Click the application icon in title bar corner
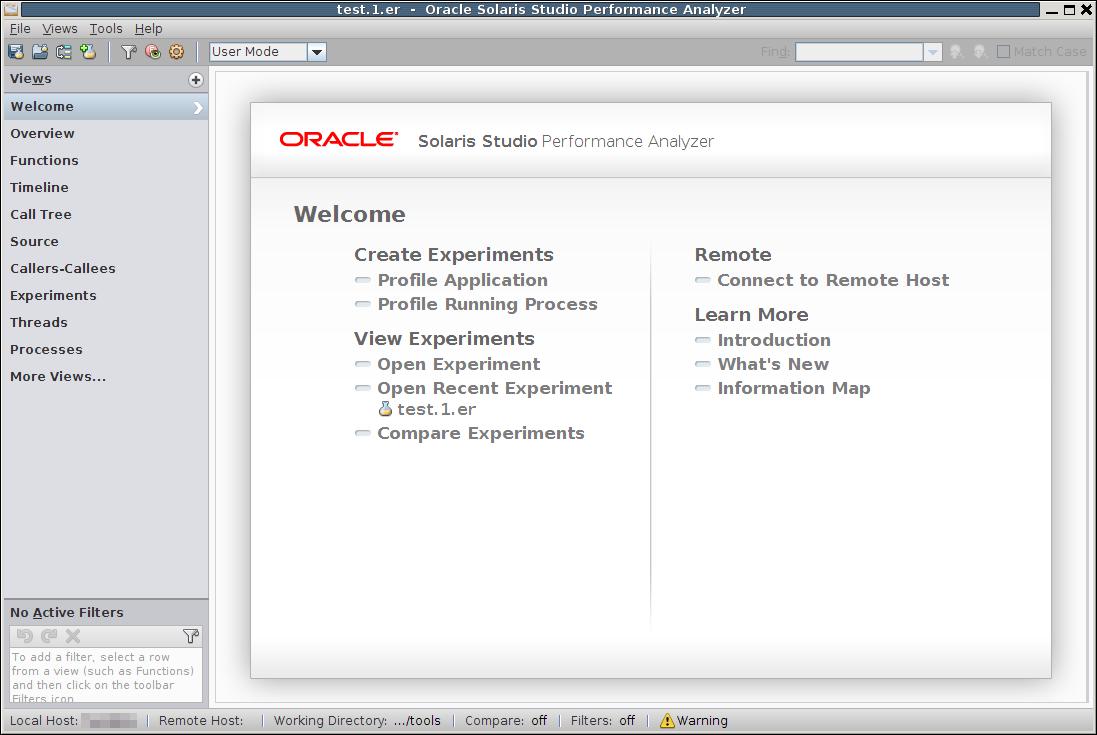 pyautogui.click(x=10, y=9)
